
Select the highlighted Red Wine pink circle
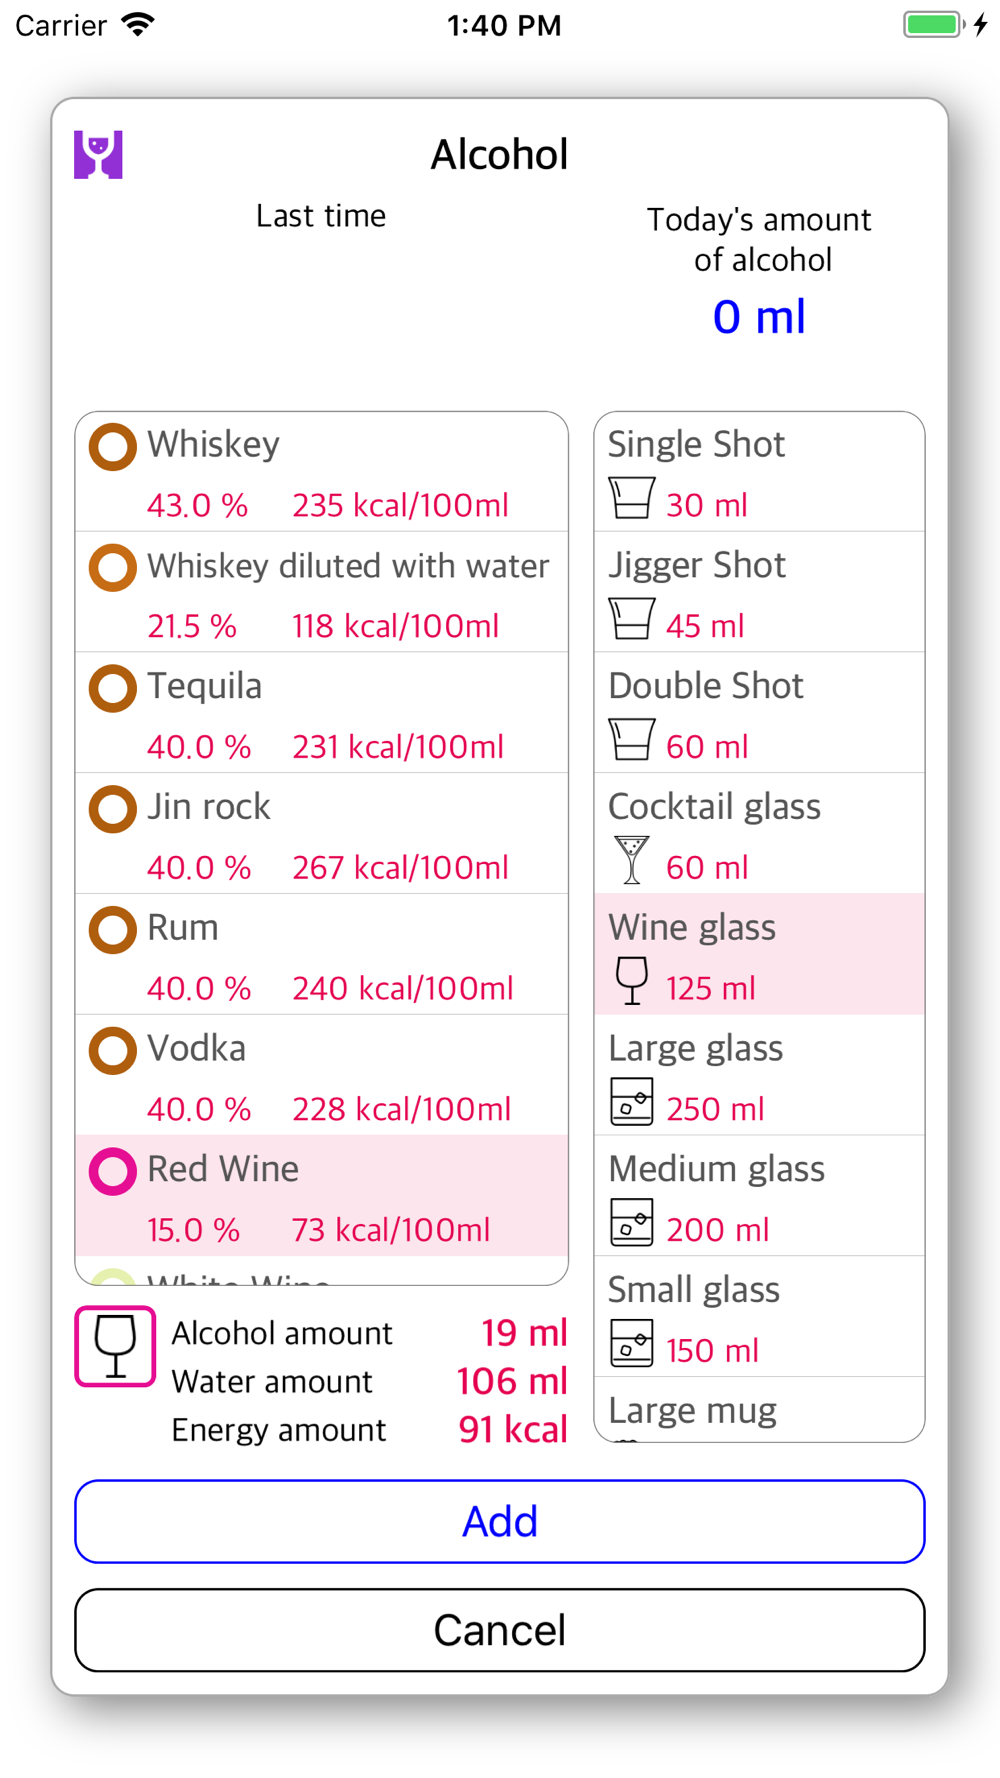pyautogui.click(x=113, y=1172)
